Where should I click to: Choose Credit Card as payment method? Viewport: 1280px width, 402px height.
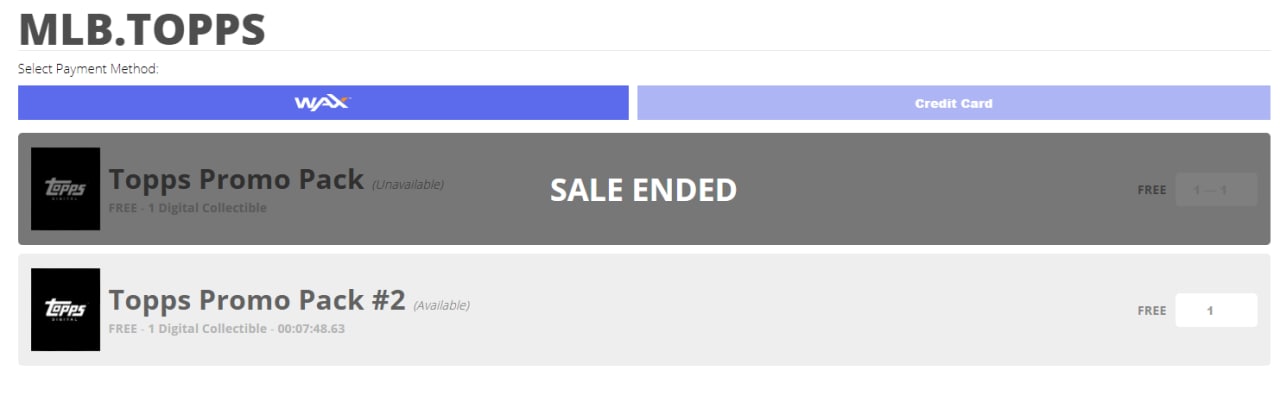pos(953,103)
